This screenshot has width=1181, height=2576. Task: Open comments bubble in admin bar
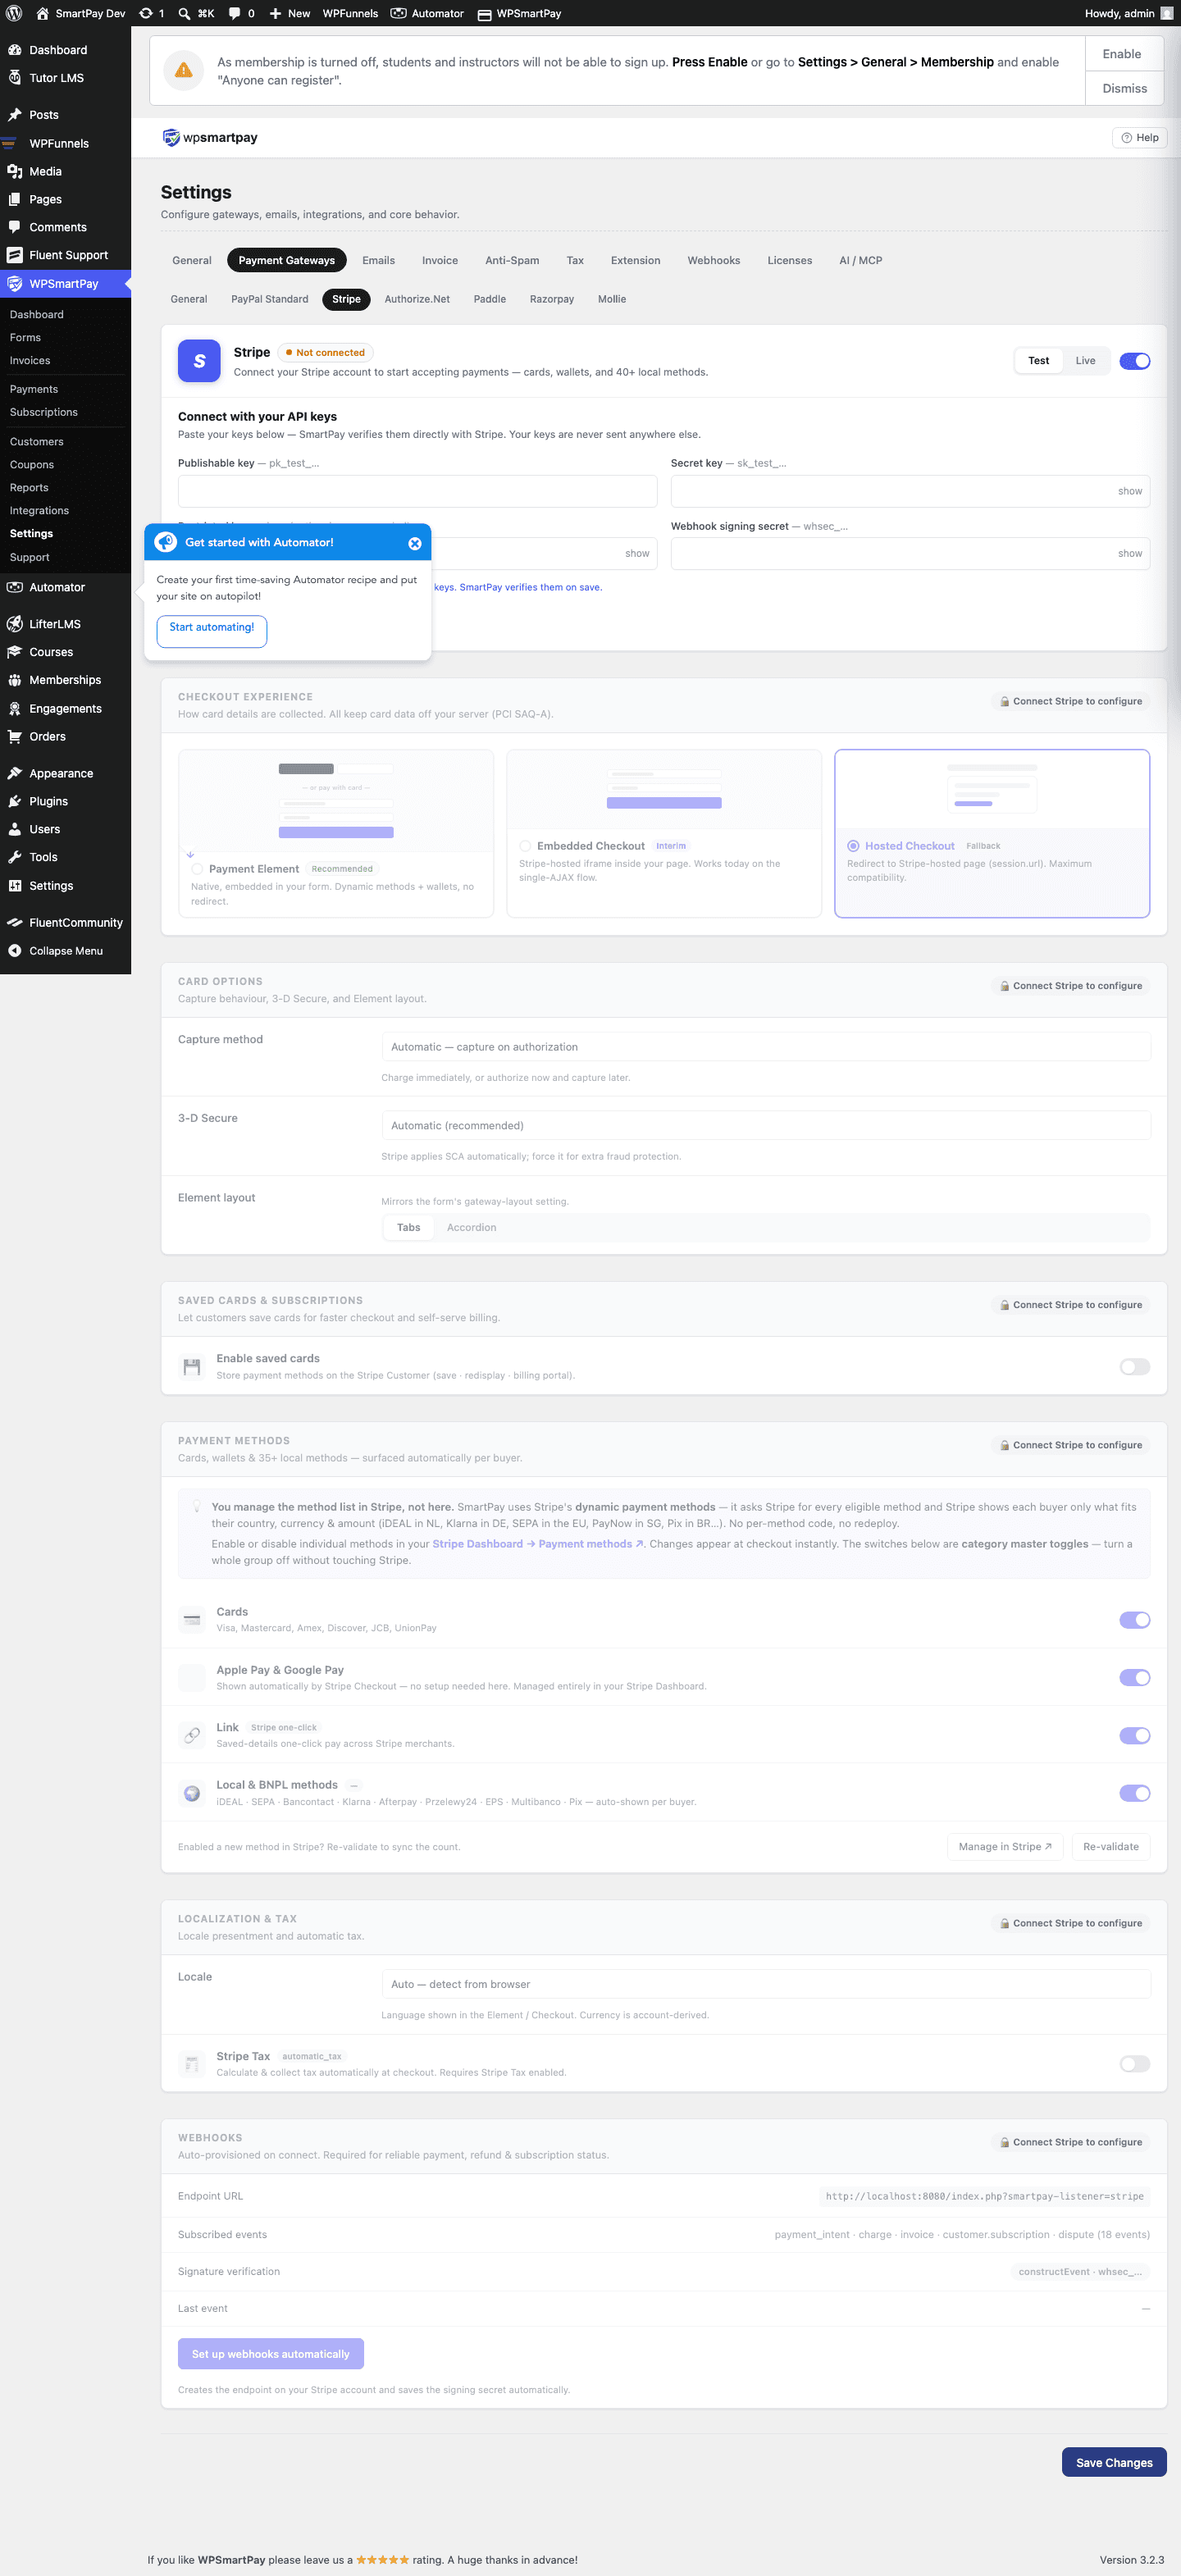point(234,13)
